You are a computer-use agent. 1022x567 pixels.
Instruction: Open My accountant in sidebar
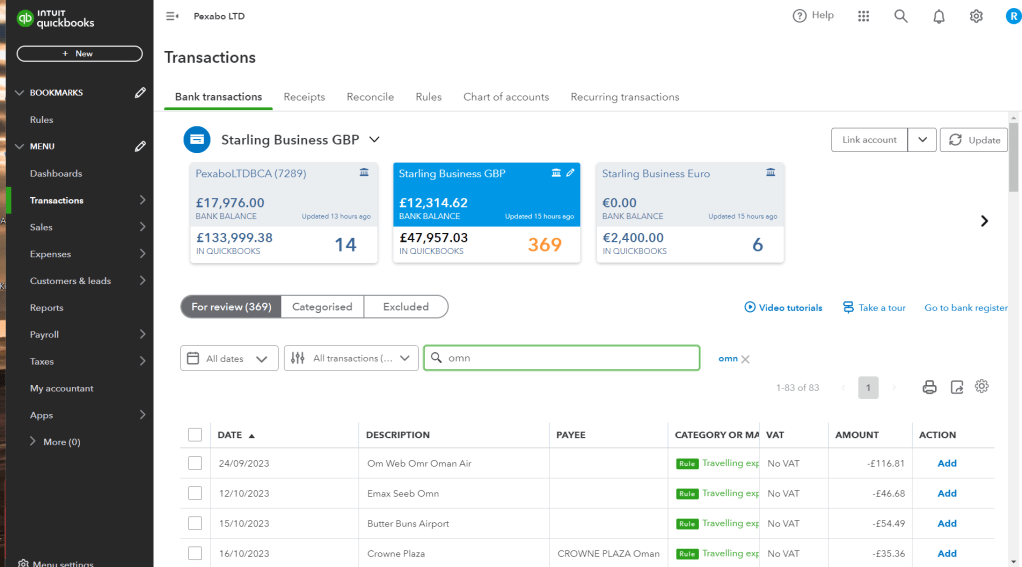click(62, 388)
